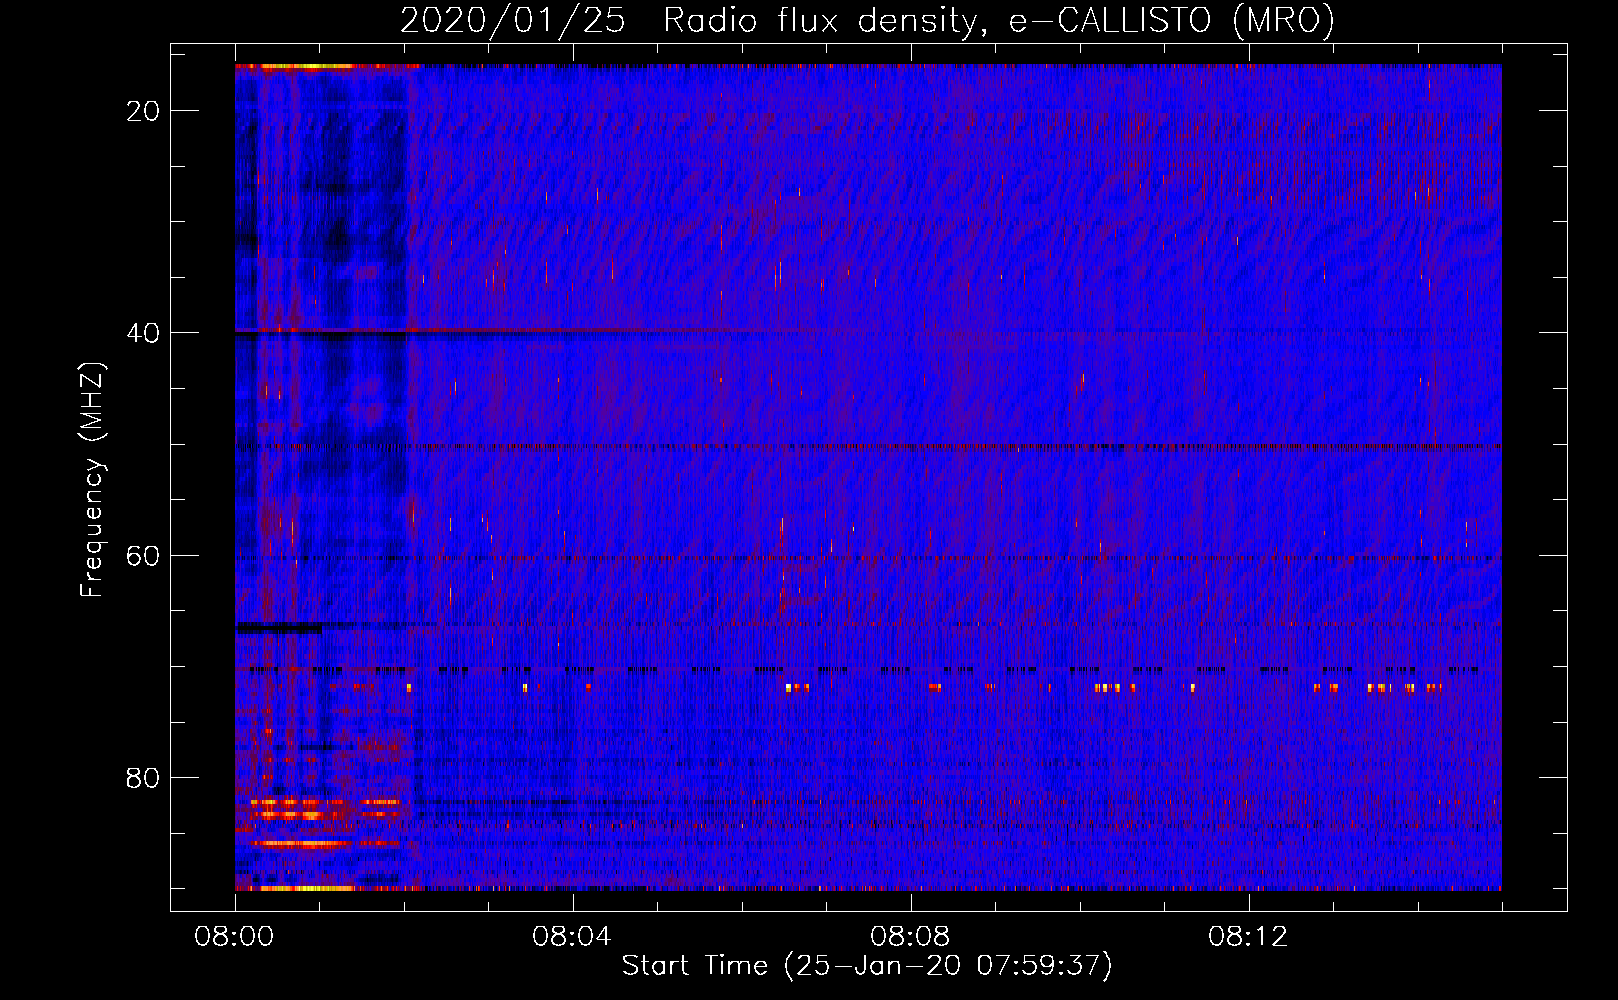1618x1000 pixels.
Task: Click the 80 MHz frequency tick label
Action: [x=143, y=777]
